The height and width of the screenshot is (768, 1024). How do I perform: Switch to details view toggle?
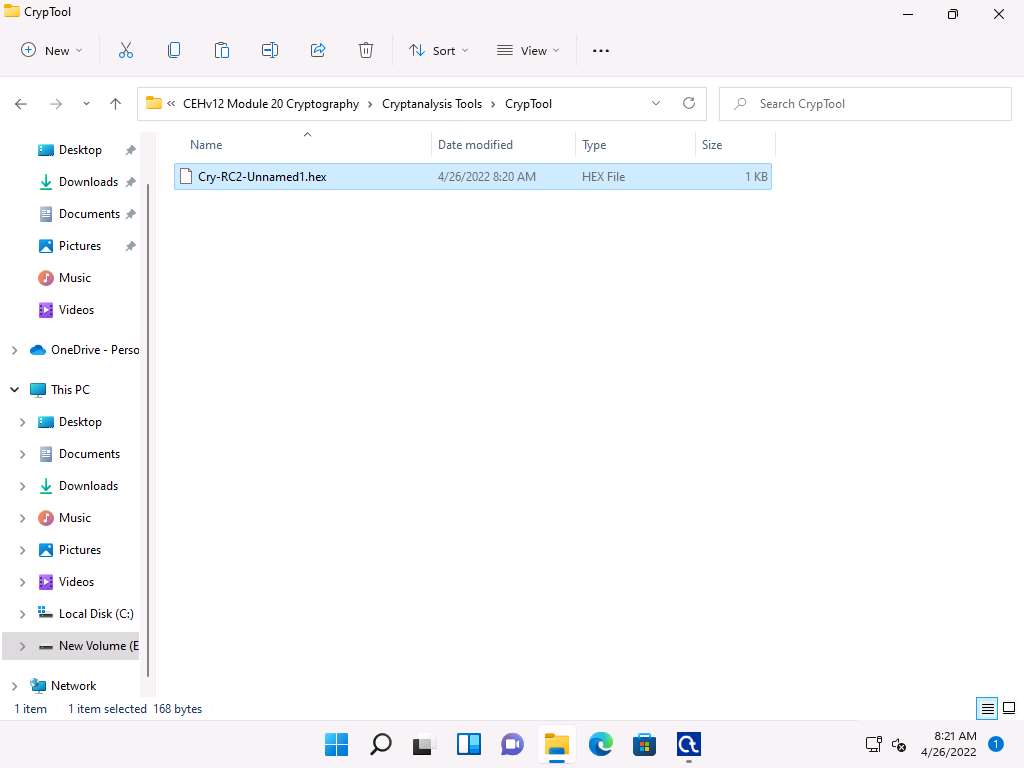tap(987, 709)
